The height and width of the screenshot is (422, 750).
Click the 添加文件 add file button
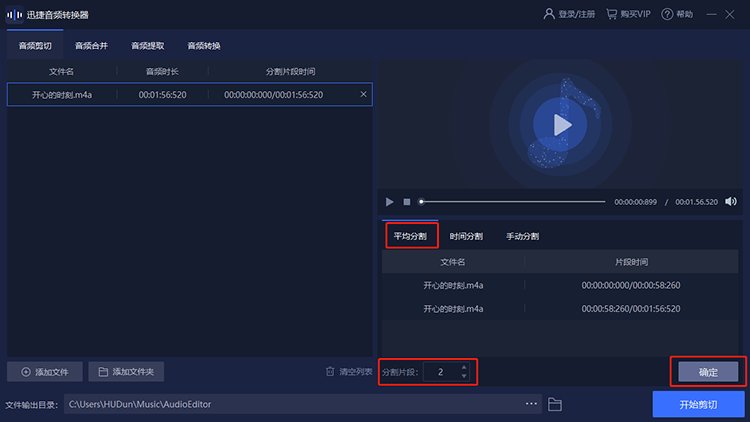[x=45, y=372]
